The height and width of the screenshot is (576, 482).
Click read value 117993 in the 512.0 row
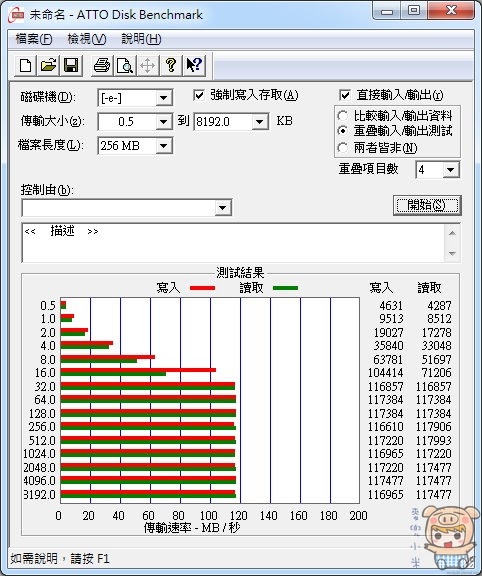tap(433, 440)
